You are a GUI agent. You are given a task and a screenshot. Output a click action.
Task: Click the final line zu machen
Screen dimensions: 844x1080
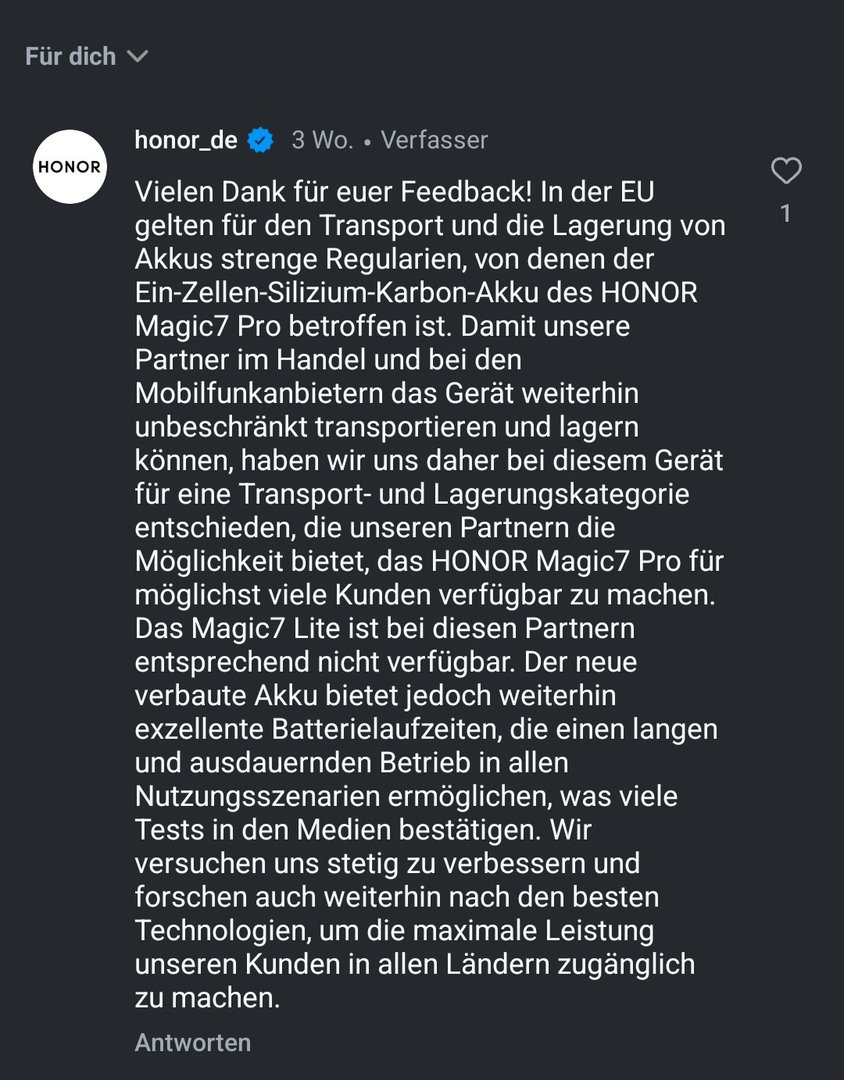(207, 998)
